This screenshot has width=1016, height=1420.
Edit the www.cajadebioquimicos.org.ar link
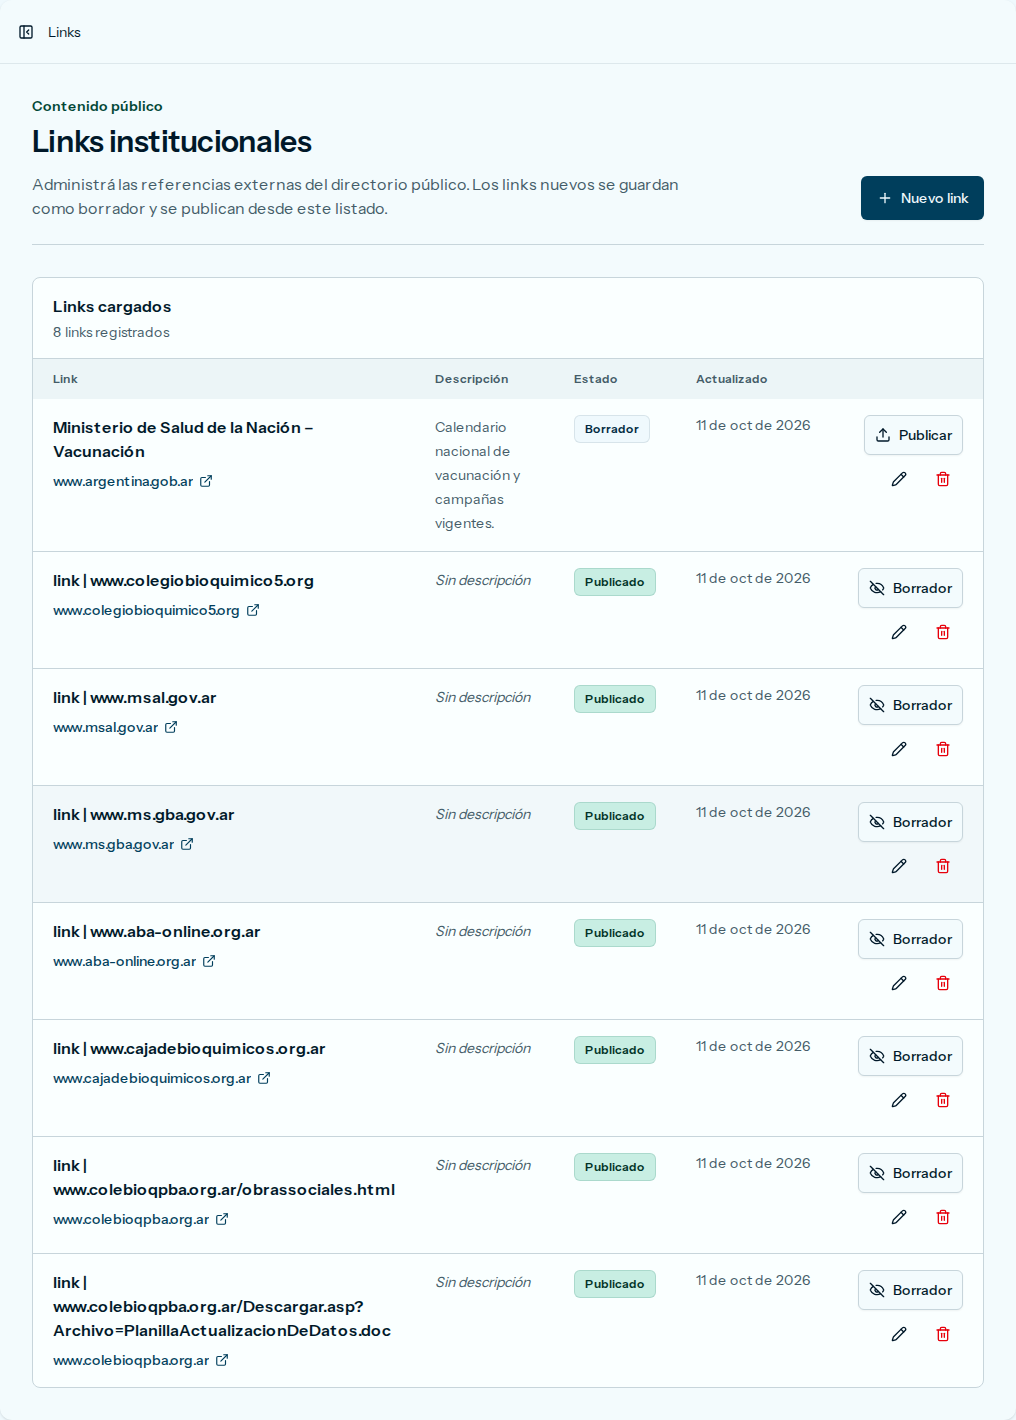tap(899, 1100)
